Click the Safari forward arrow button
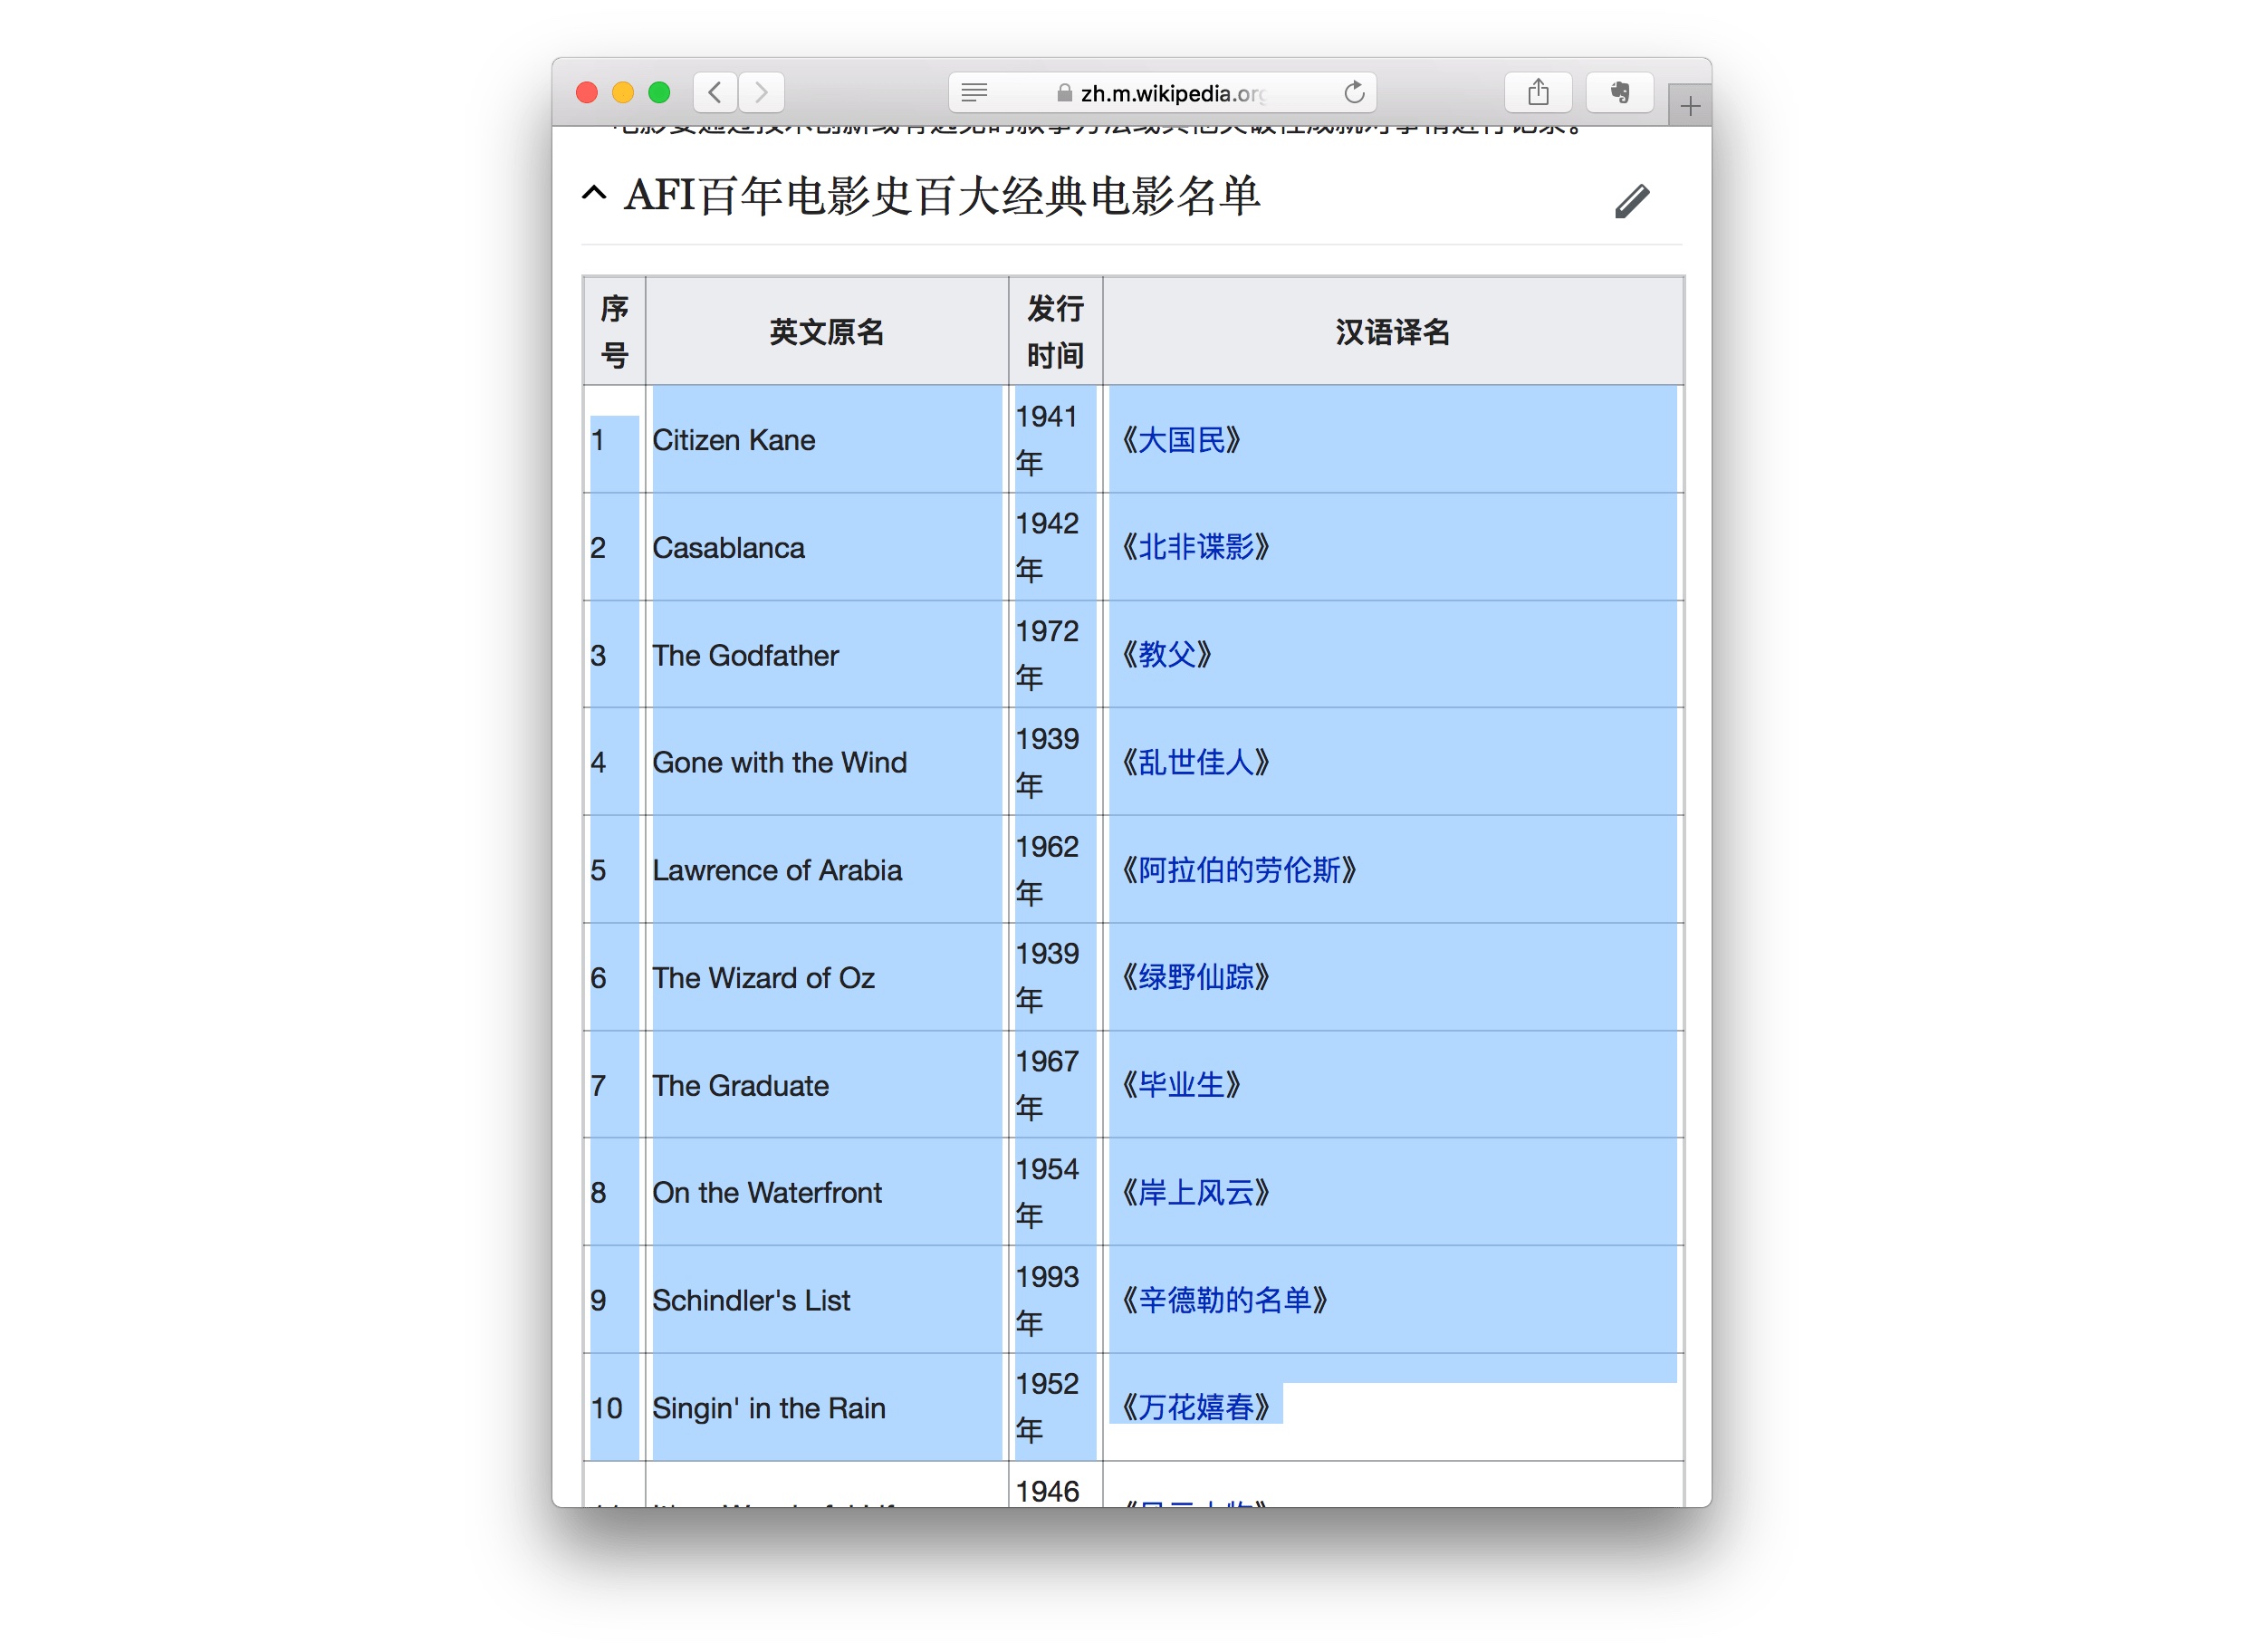This screenshot has width=2264, height=1652. tap(762, 93)
